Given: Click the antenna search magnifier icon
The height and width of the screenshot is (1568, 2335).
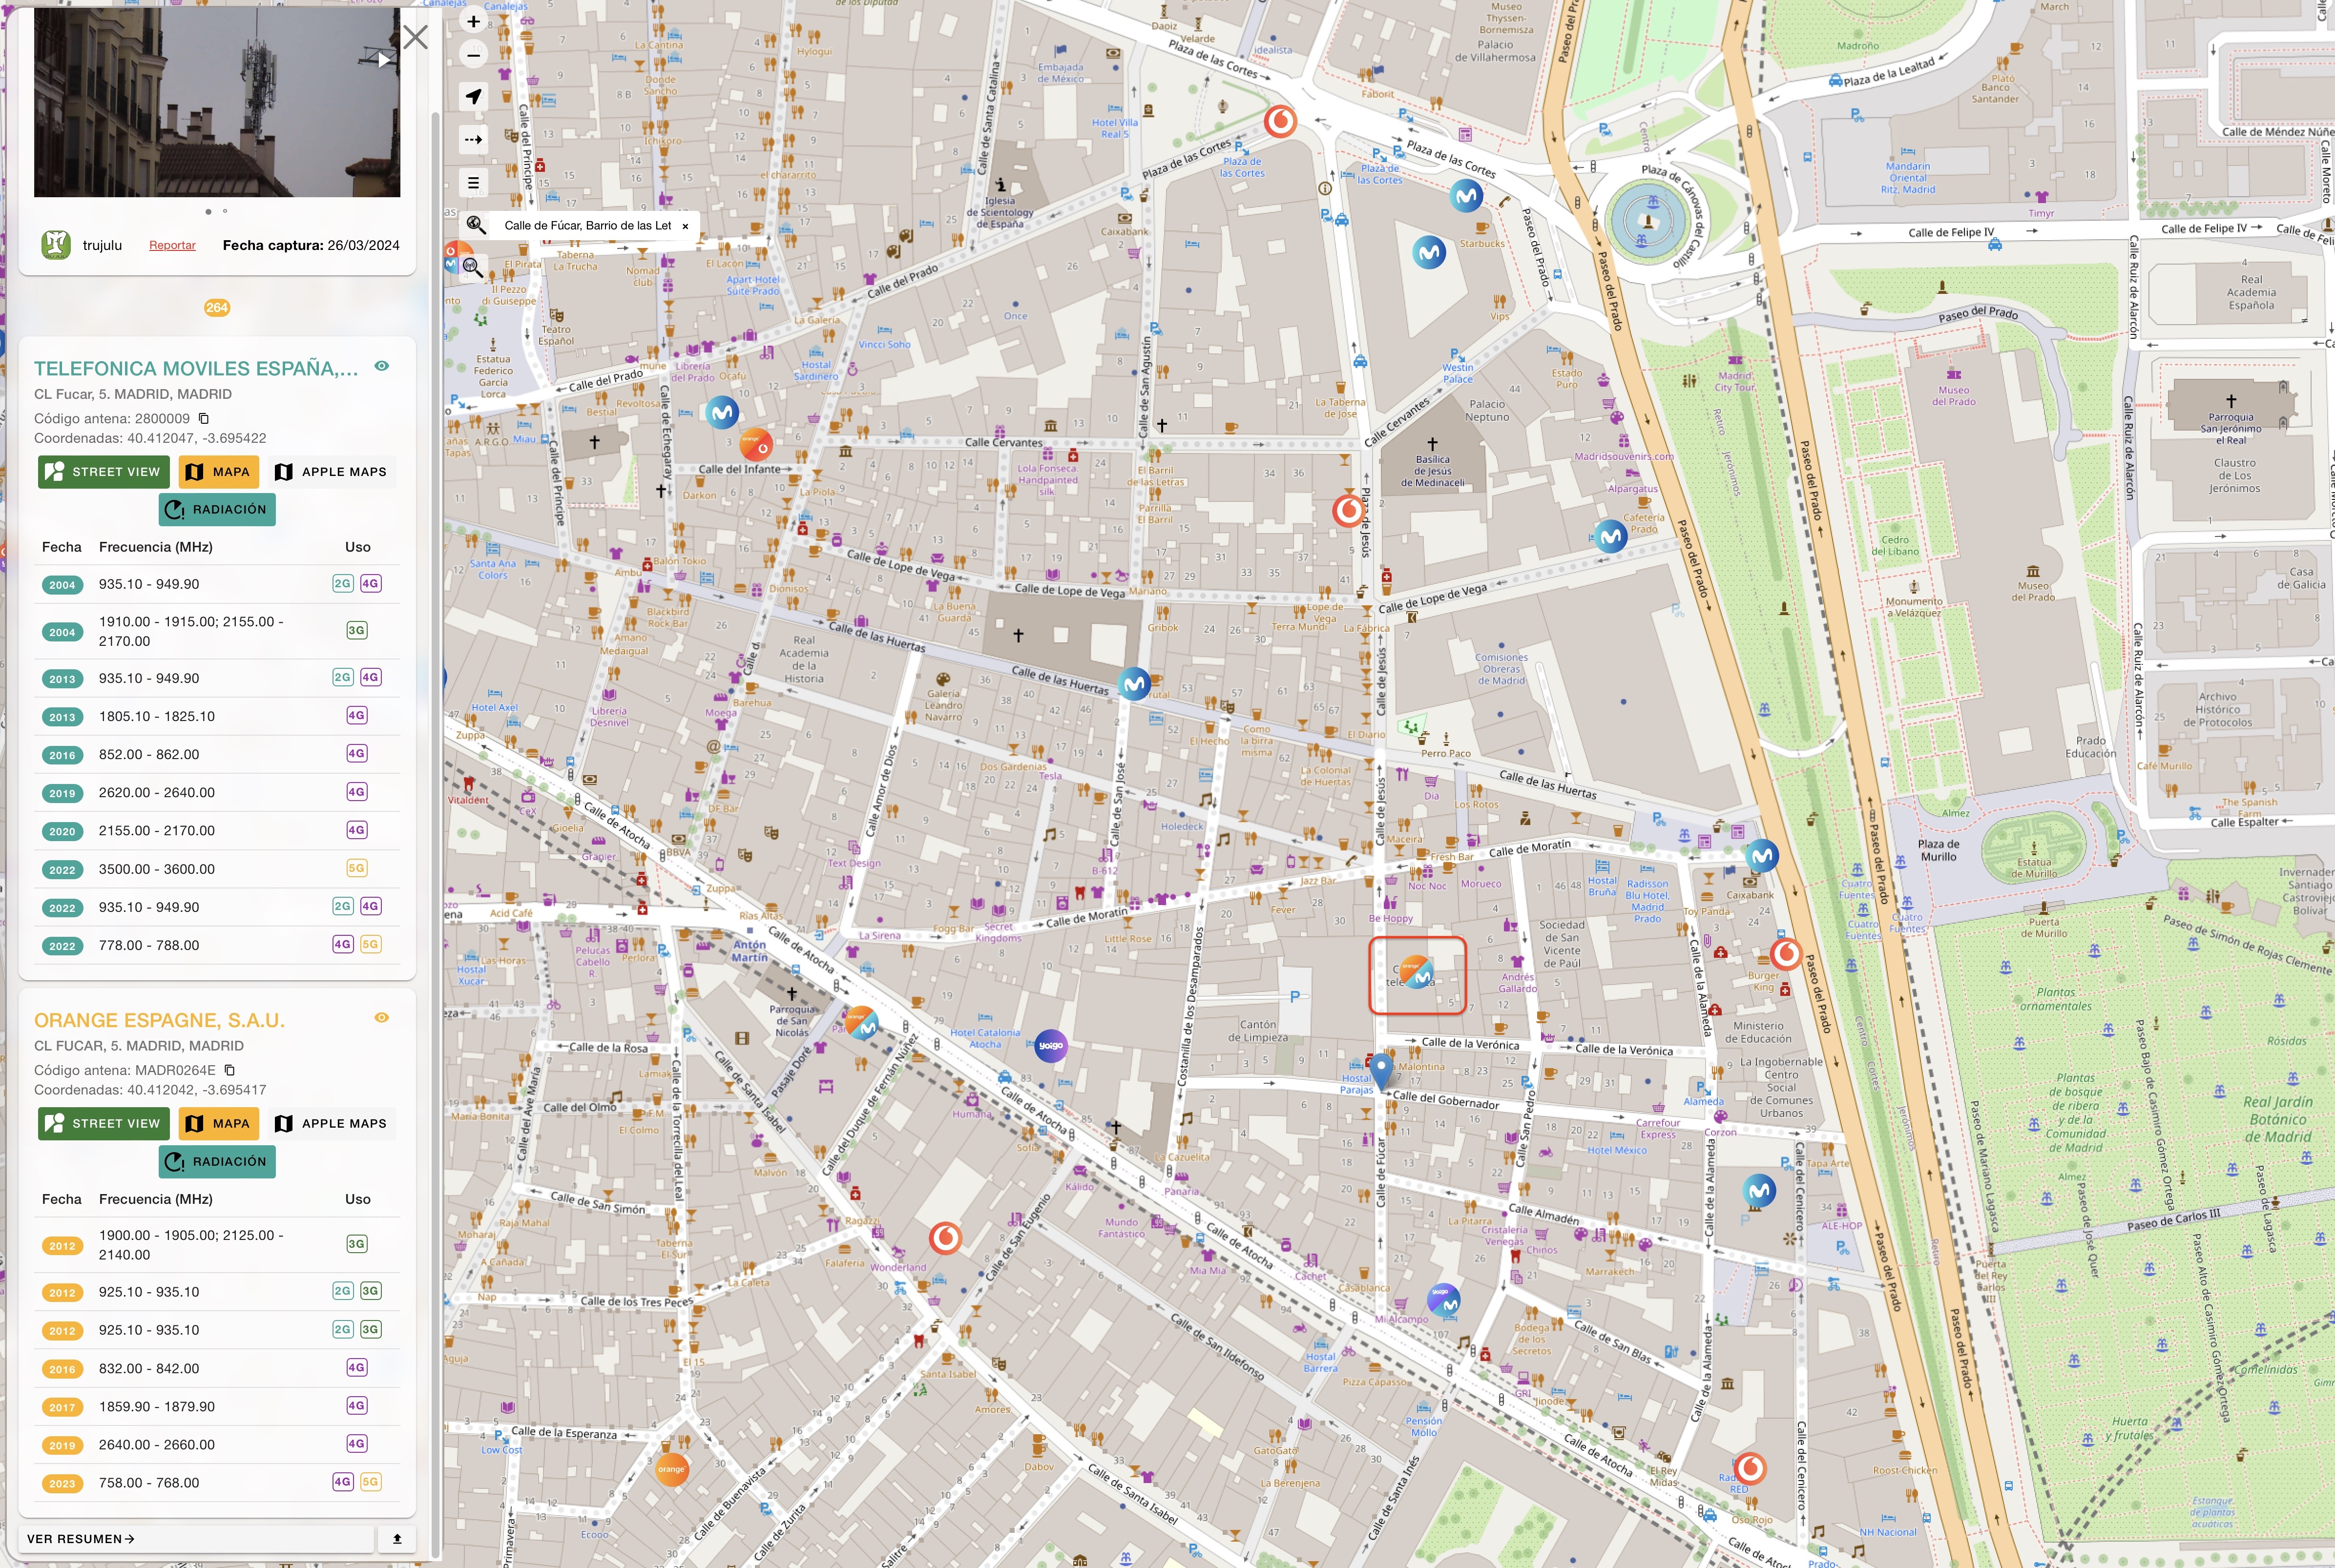Looking at the screenshot, I should pyautogui.click(x=472, y=268).
